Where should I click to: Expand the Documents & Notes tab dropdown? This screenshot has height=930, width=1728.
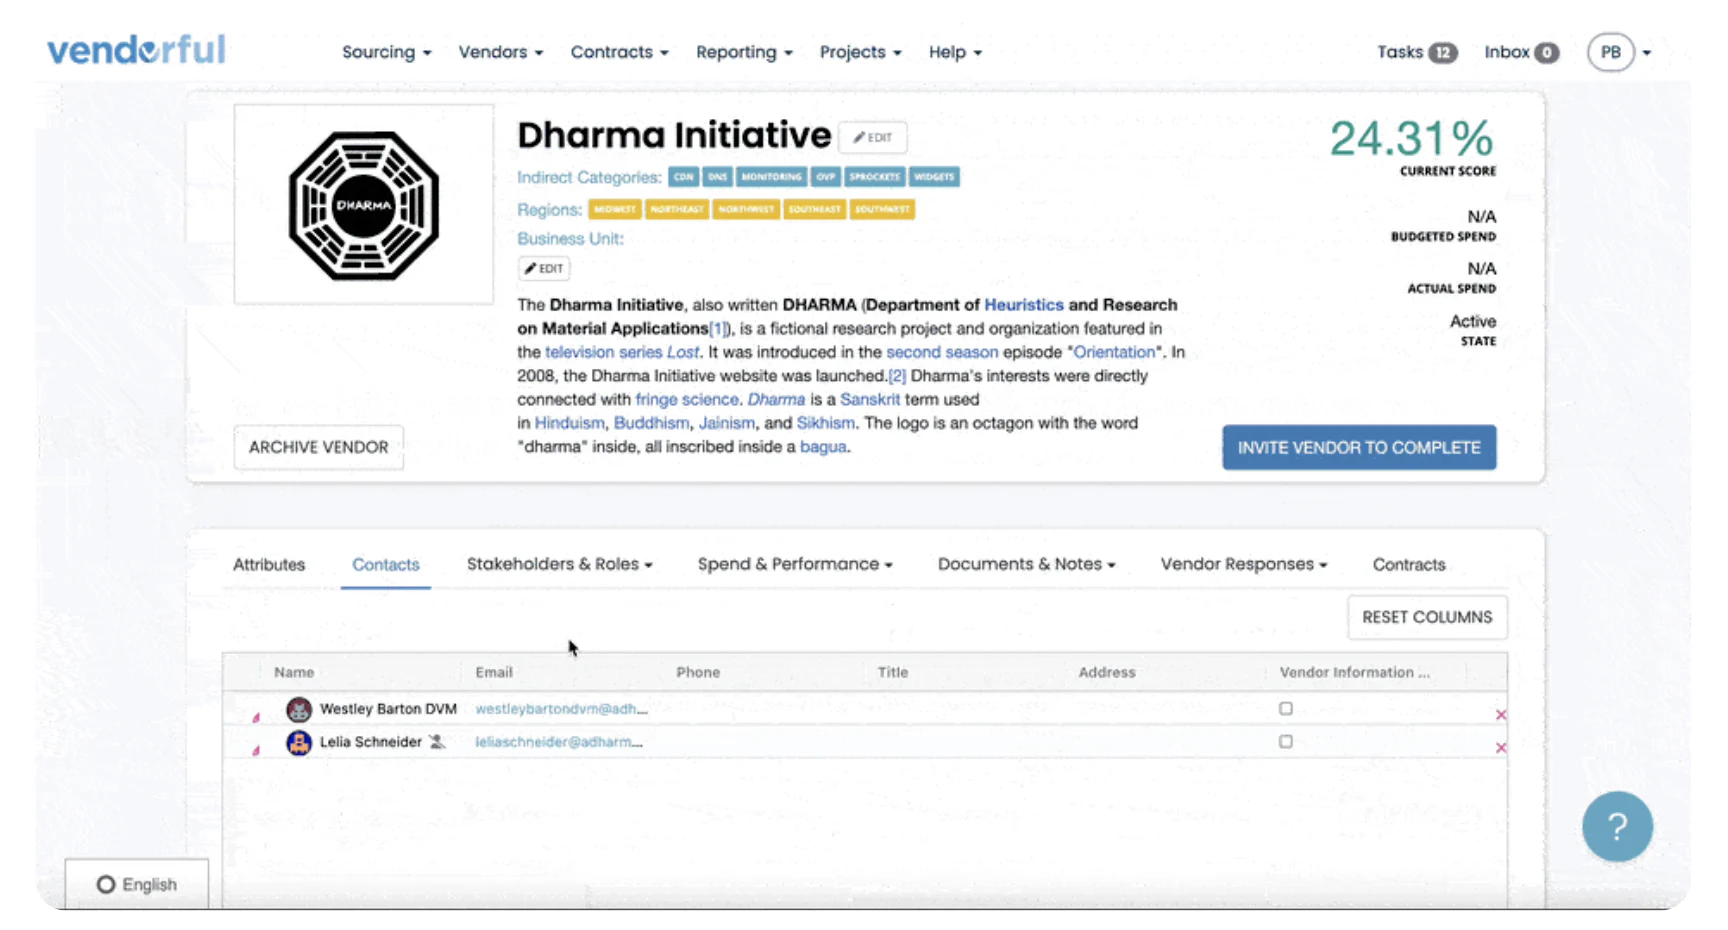(1026, 564)
